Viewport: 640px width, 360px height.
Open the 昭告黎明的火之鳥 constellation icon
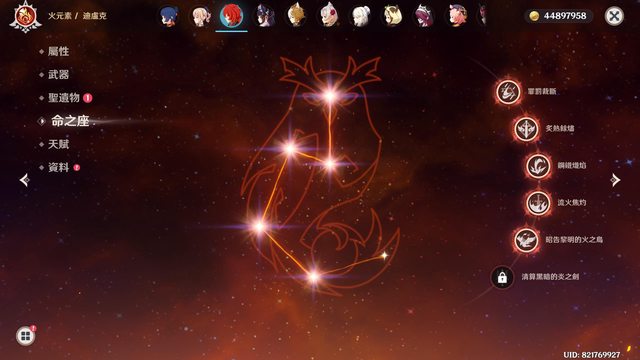(x=526, y=240)
